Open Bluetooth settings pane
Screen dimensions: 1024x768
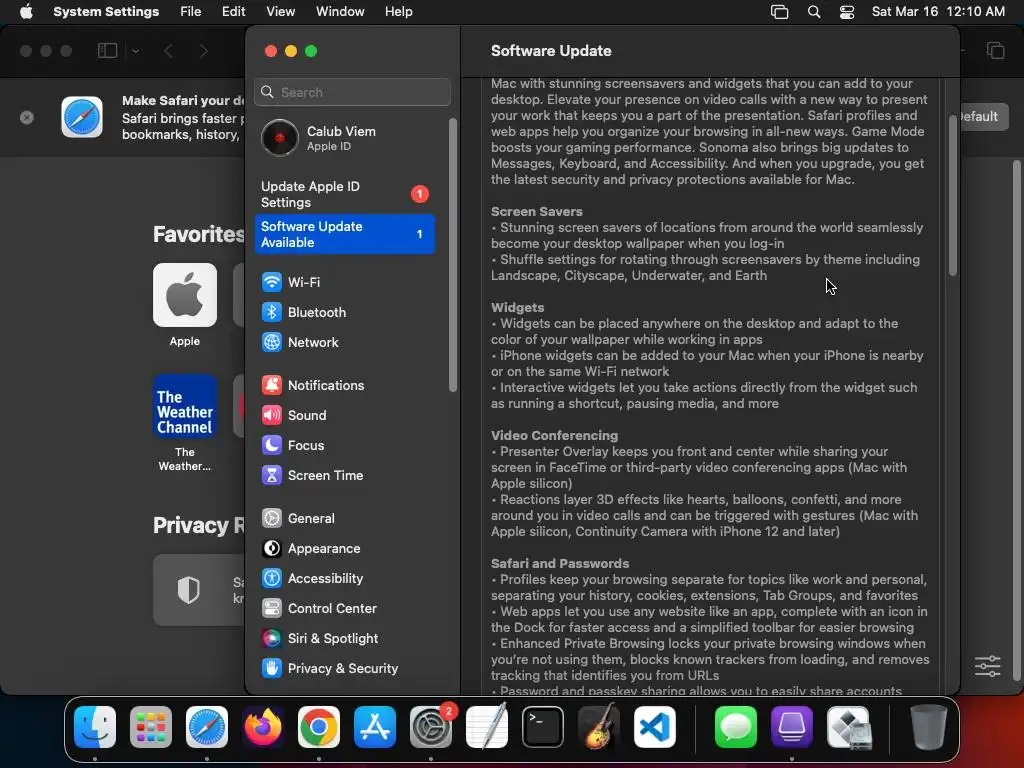[x=344, y=312]
